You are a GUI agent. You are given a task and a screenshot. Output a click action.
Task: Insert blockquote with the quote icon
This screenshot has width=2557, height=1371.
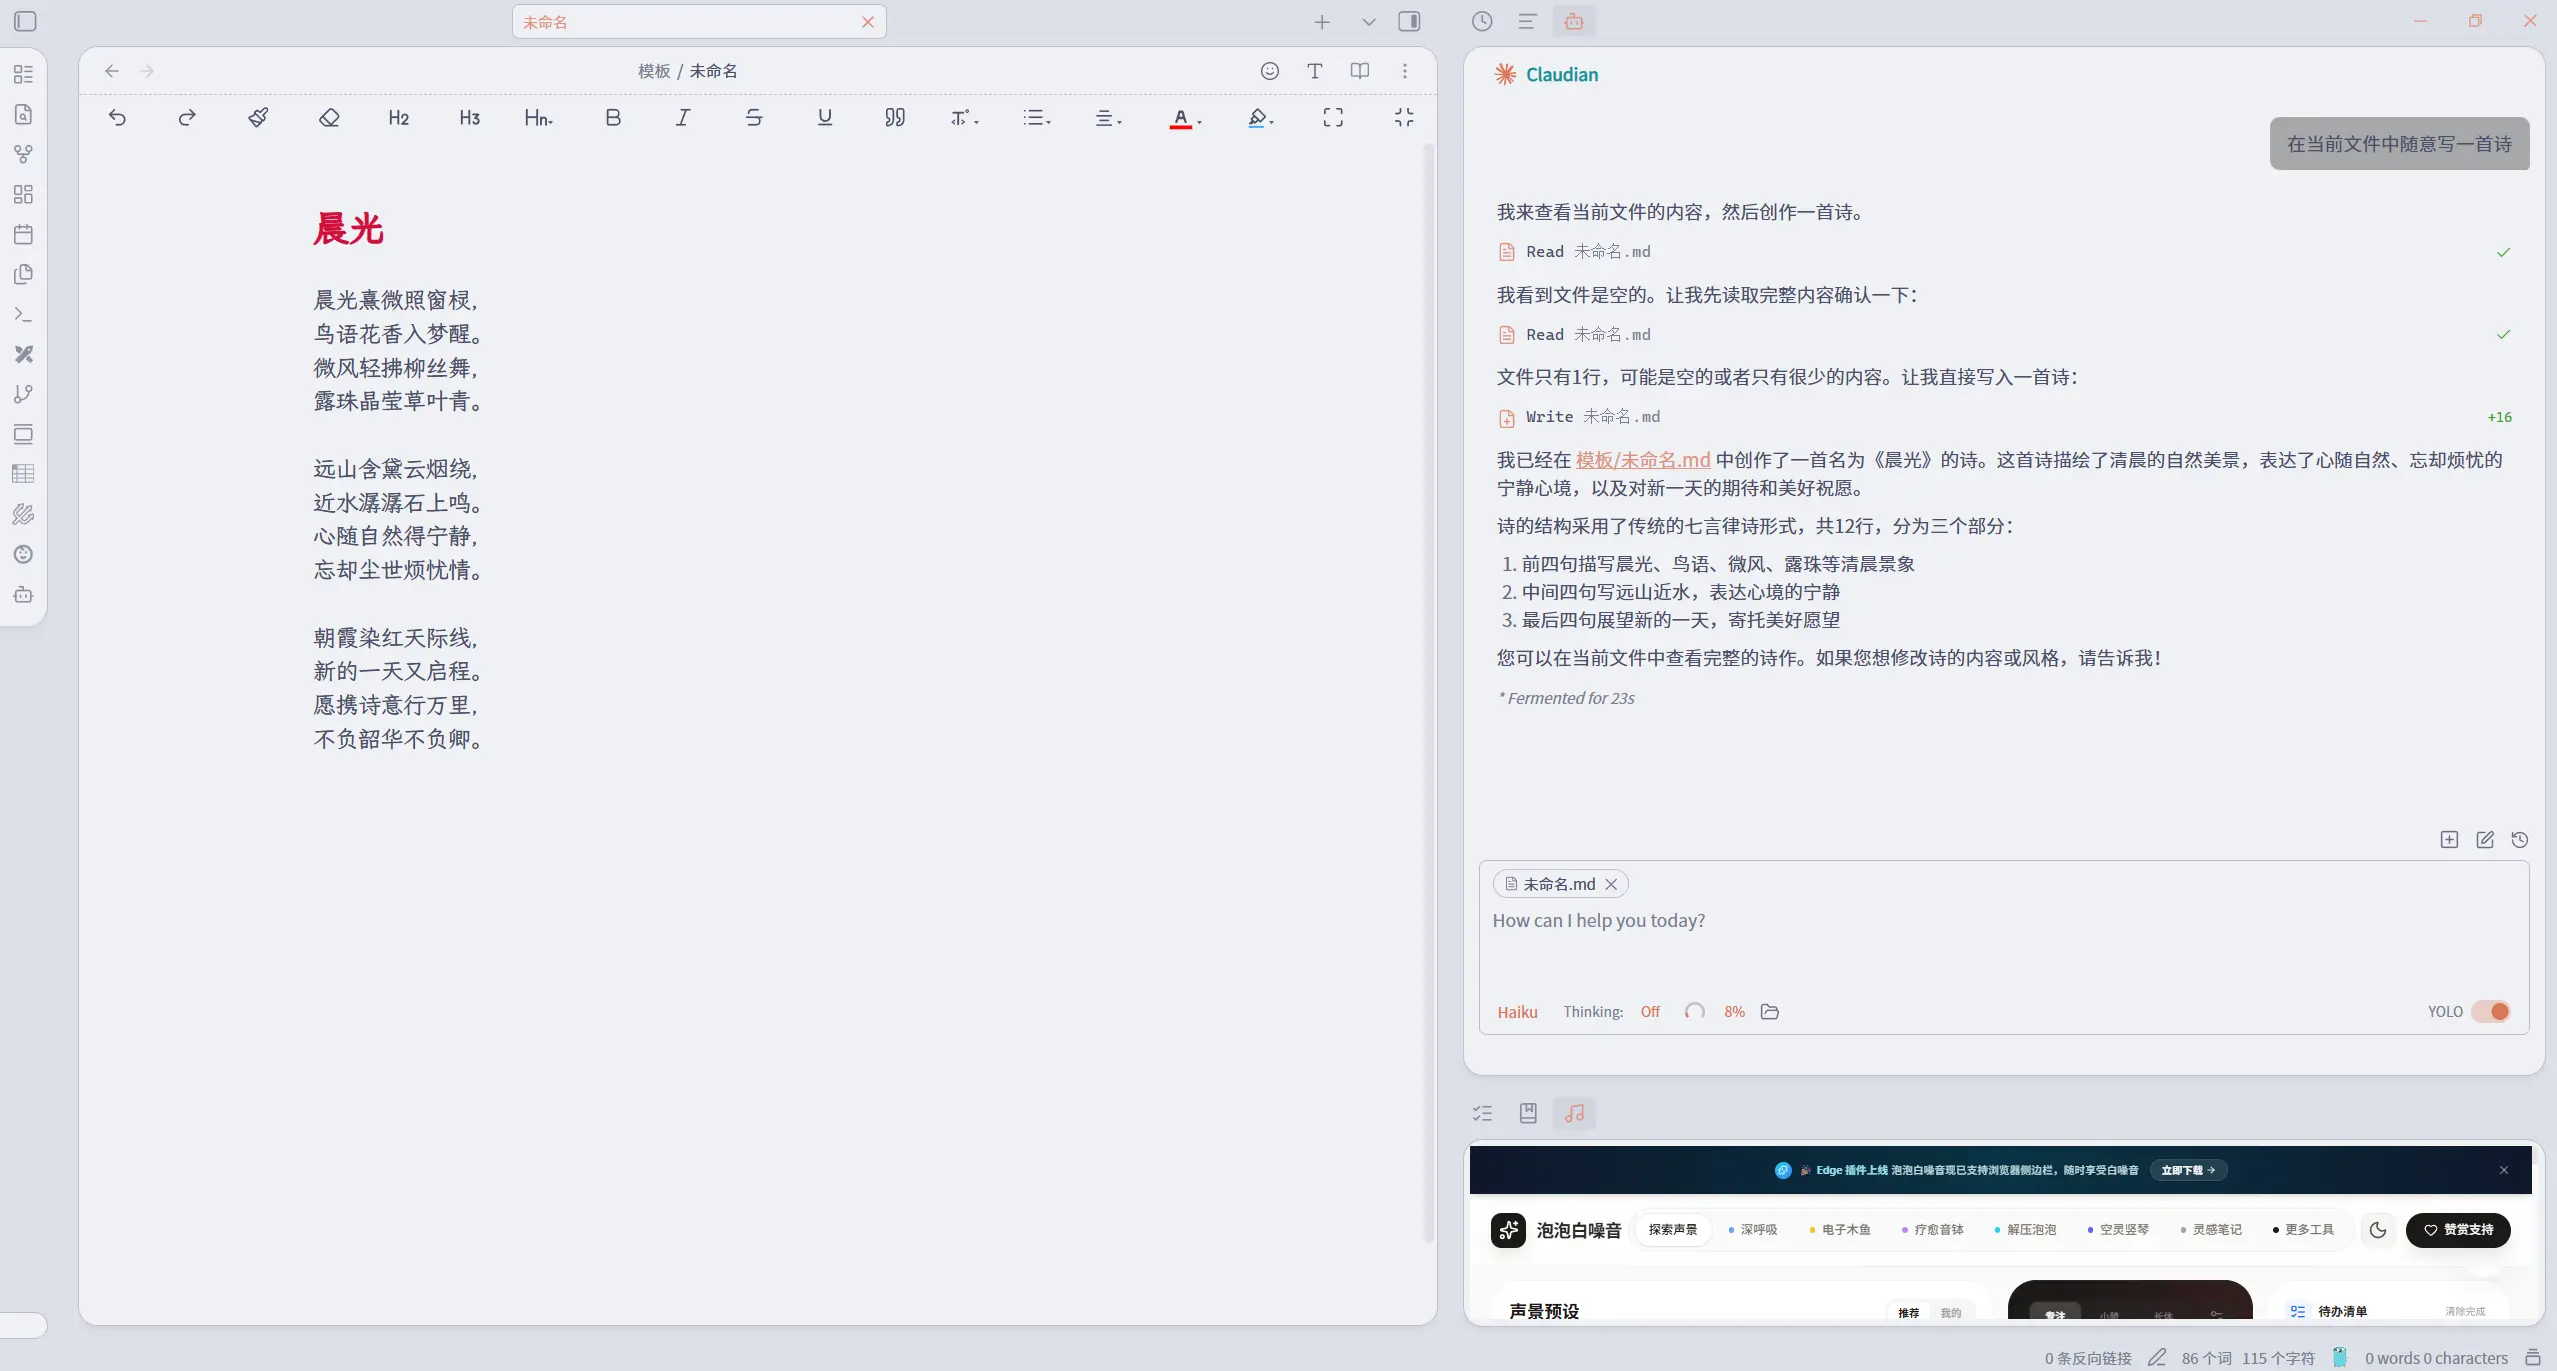(894, 118)
